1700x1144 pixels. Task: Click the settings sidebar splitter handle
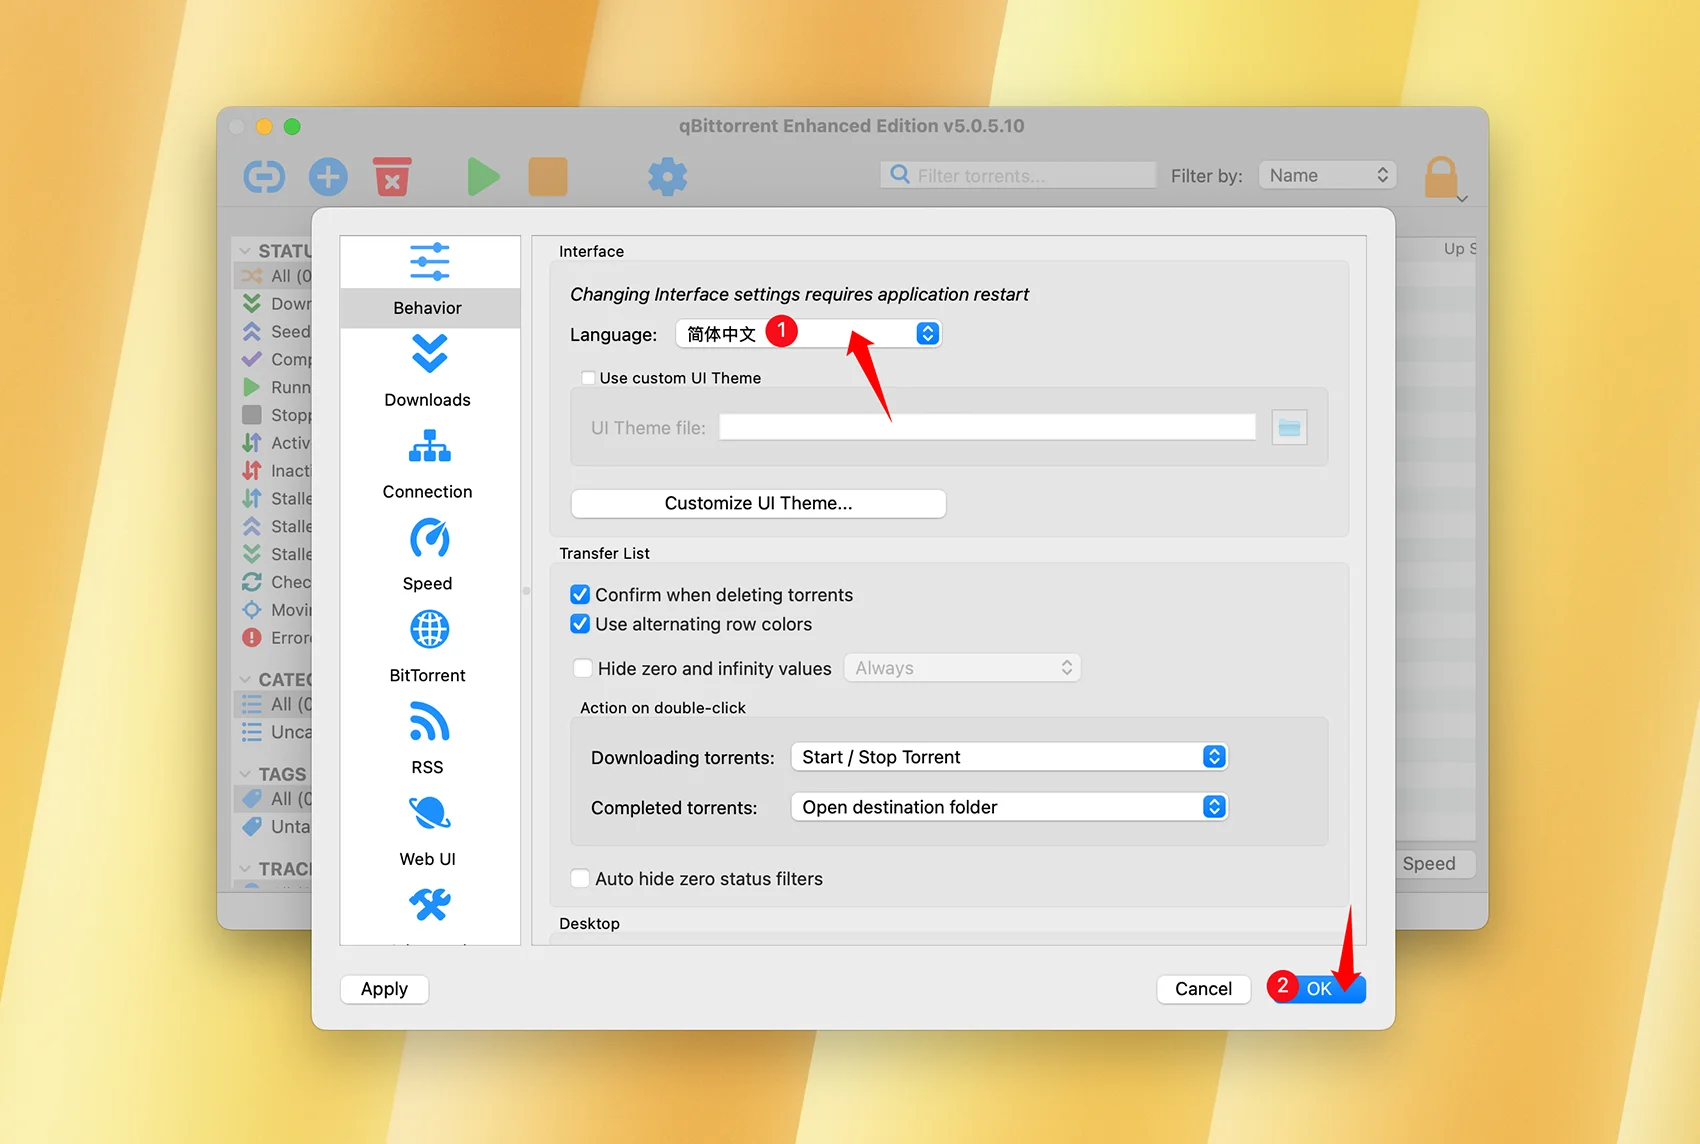coord(526,590)
